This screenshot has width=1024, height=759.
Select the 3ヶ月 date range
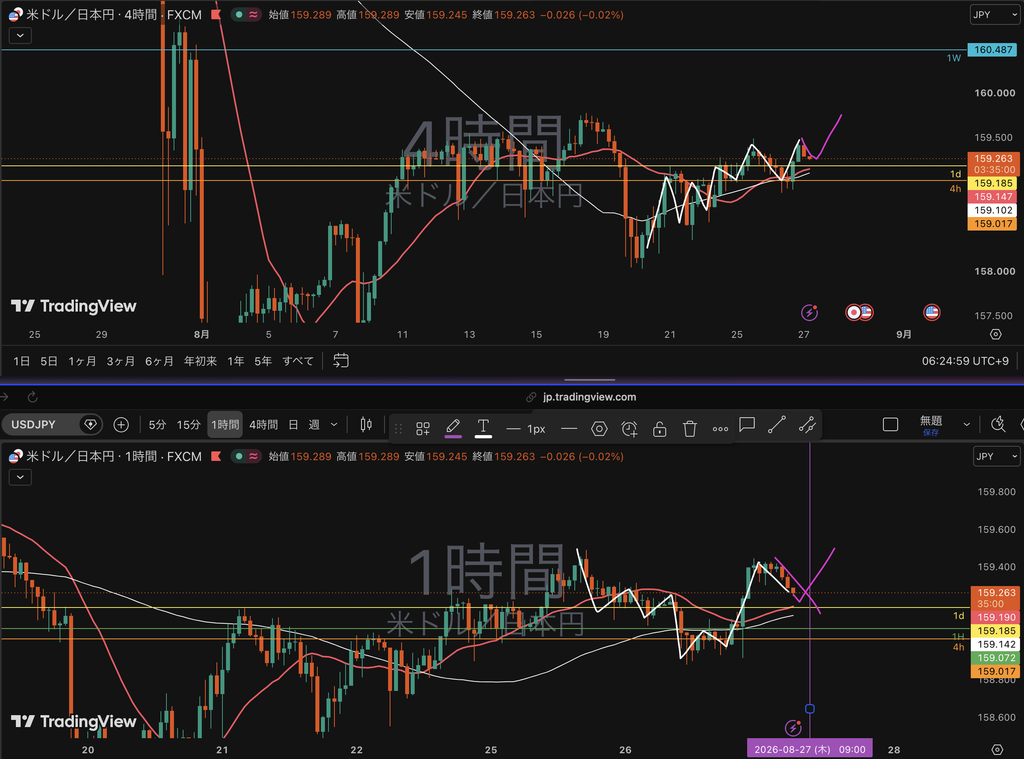pos(121,361)
